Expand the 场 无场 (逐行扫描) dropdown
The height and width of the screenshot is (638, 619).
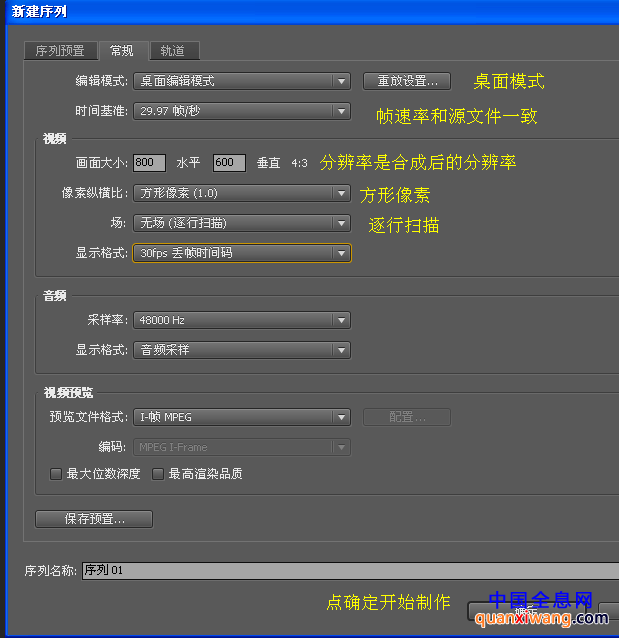tap(241, 223)
